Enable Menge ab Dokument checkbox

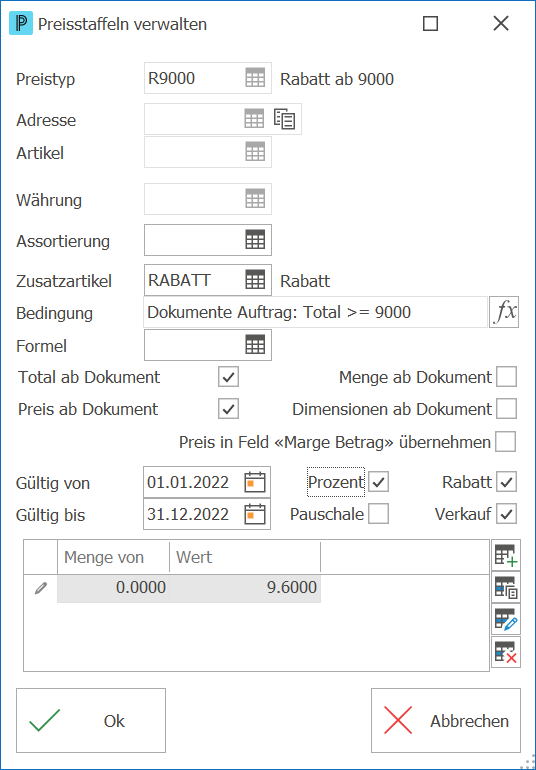click(506, 377)
